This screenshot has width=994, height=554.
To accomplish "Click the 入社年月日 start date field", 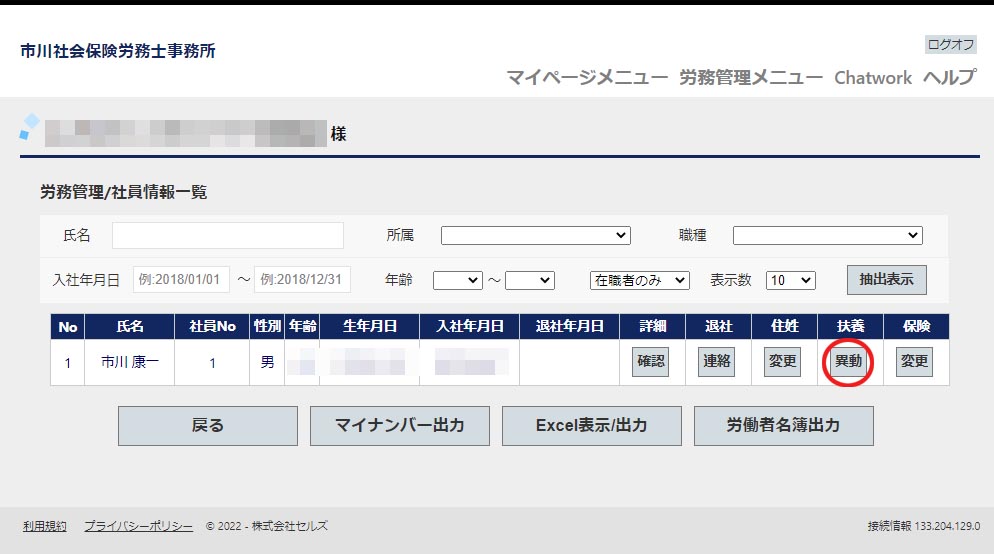I will (x=181, y=280).
